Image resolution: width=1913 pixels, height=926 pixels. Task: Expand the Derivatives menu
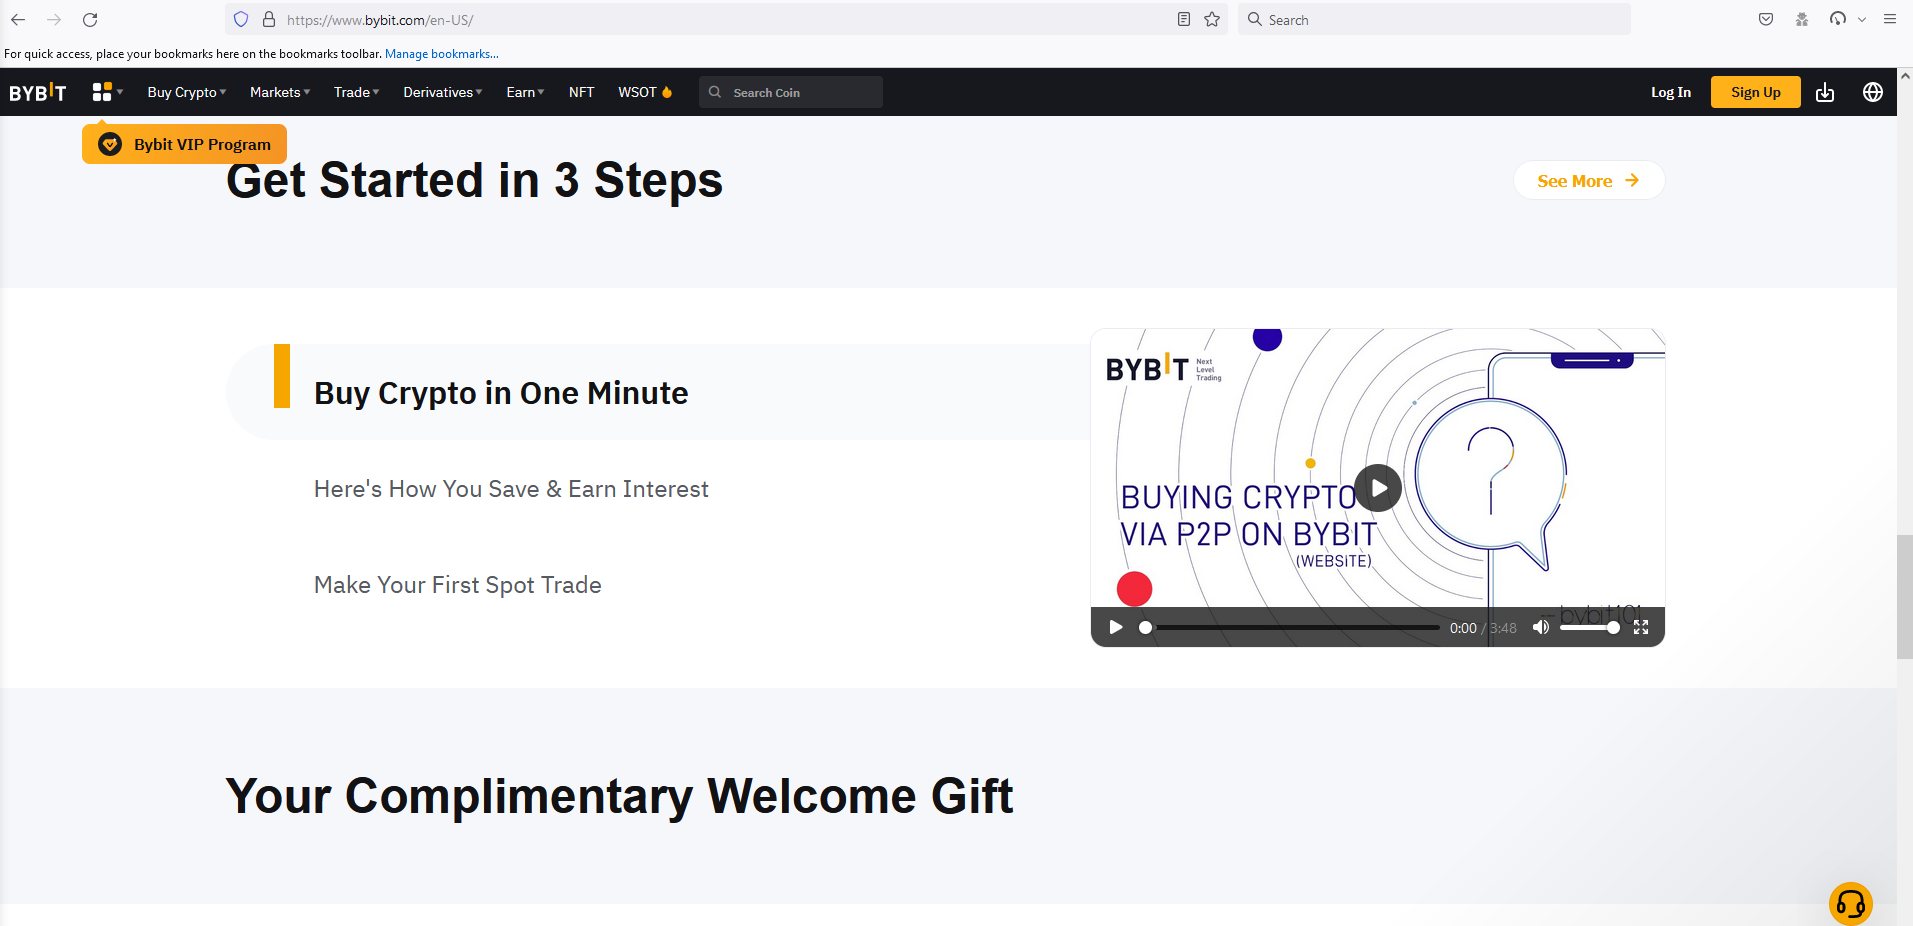click(441, 91)
